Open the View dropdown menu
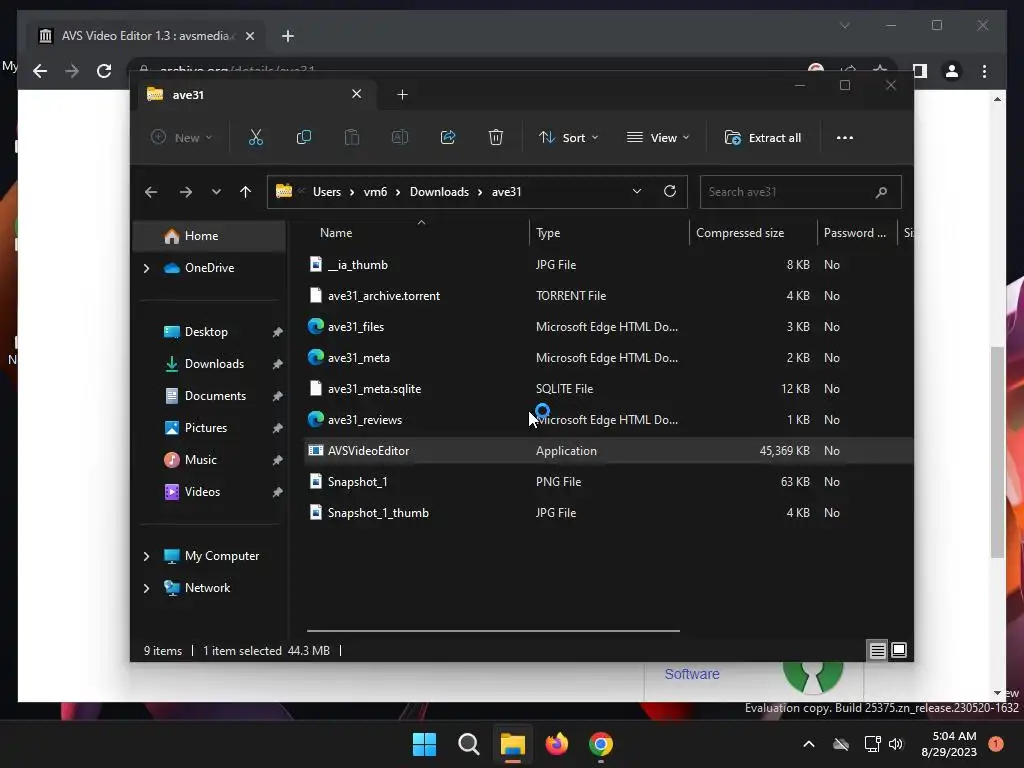This screenshot has height=768, width=1024. (x=658, y=137)
